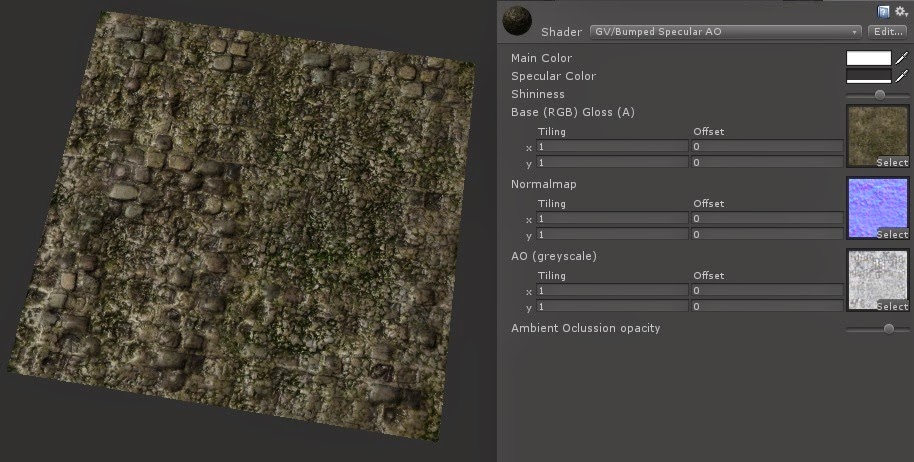
Task: Click the Specular Color label
Action: click(553, 76)
